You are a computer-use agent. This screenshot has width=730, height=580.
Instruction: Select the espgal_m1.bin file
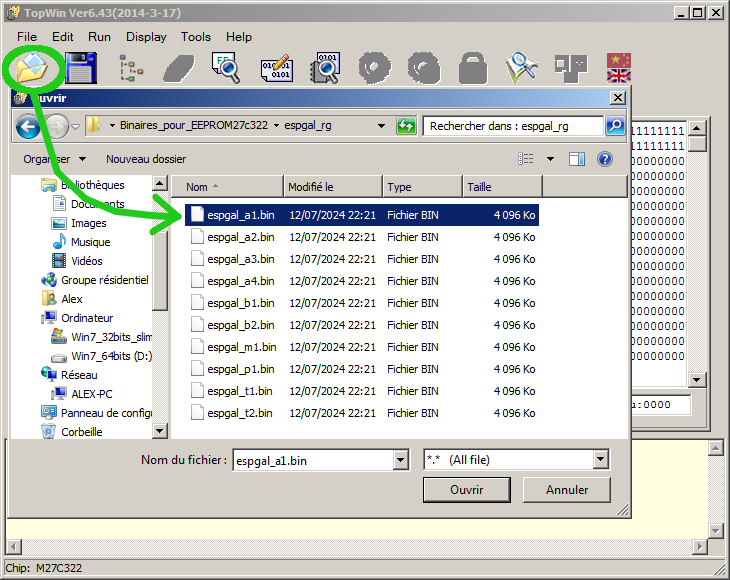click(241, 347)
